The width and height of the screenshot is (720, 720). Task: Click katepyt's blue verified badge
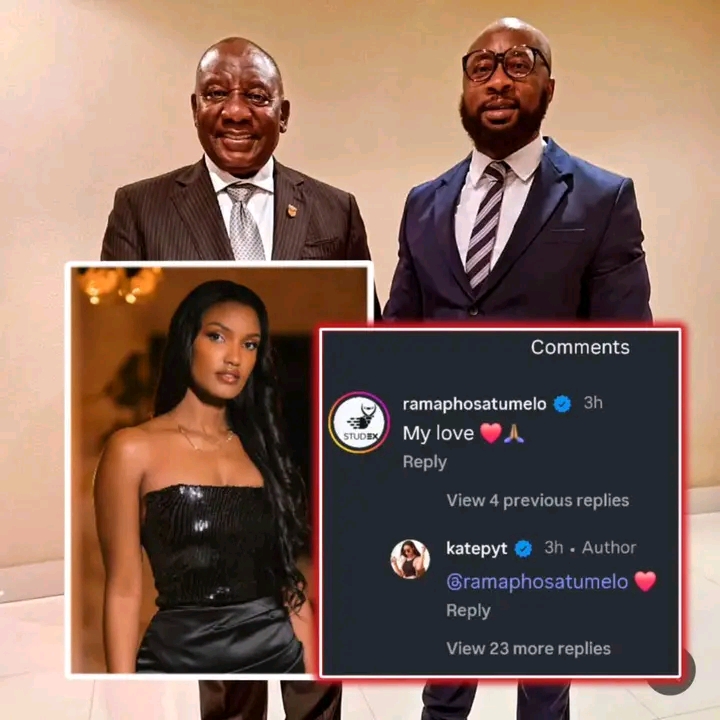click(523, 548)
